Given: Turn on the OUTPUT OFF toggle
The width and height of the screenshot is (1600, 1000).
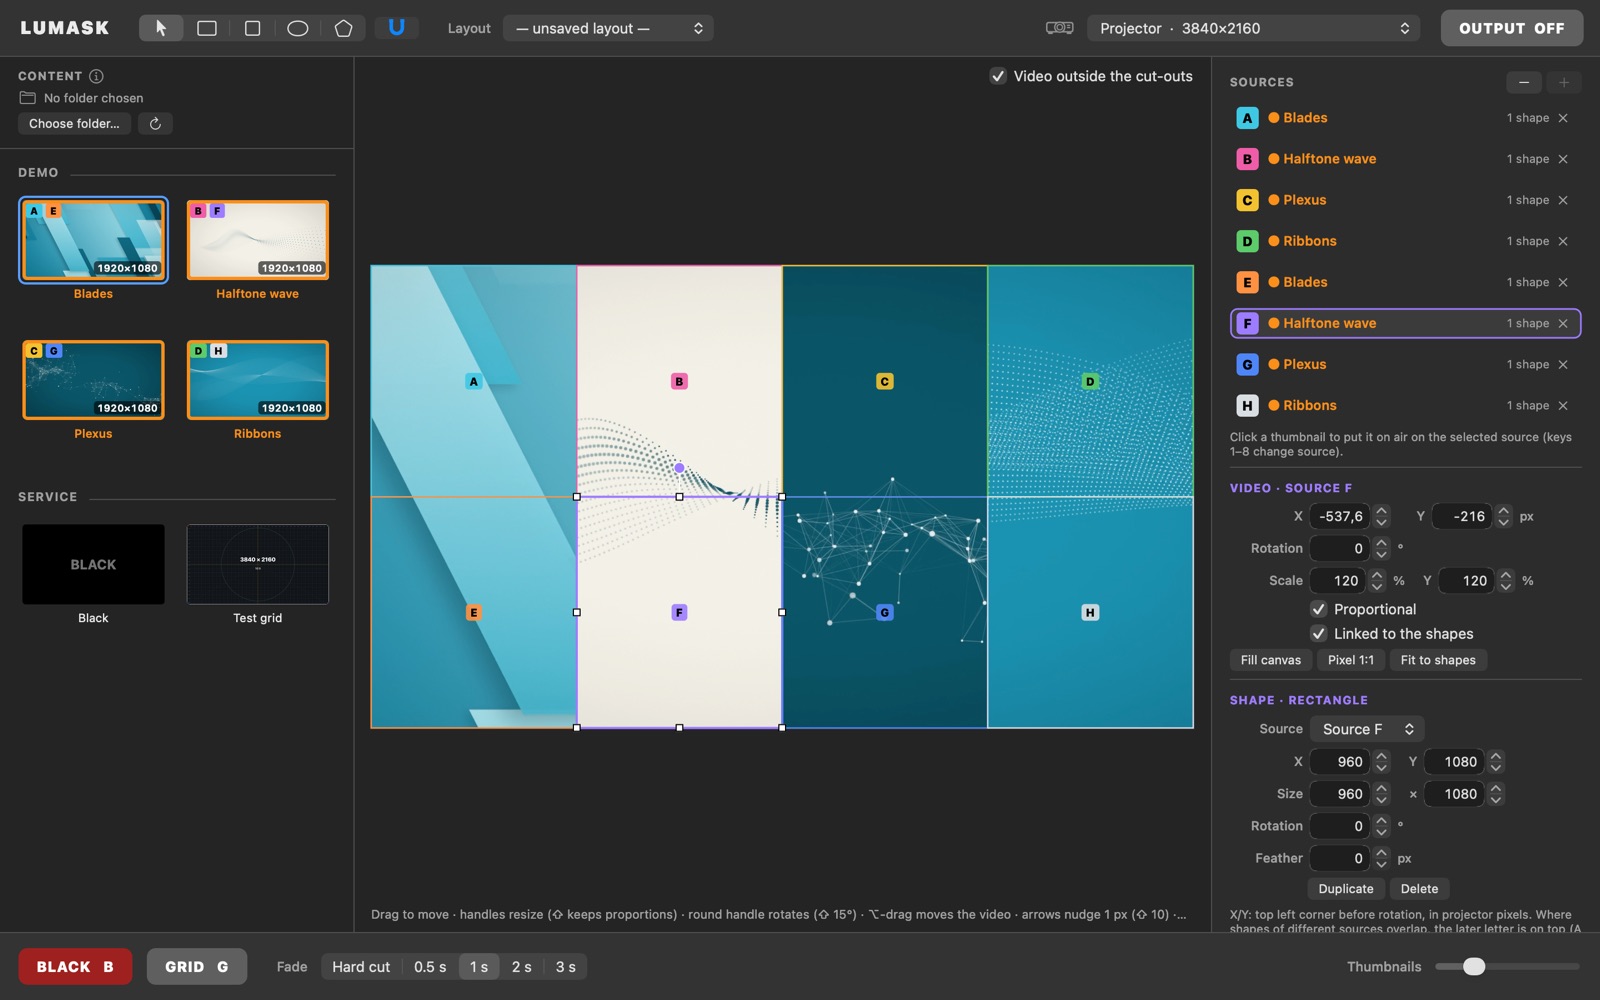Looking at the screenshot, I should [1511, 28].
